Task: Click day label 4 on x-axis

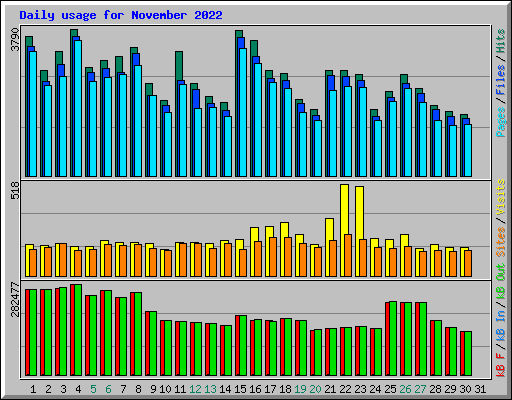Action: pyautogui.click(x=78, y=389)
